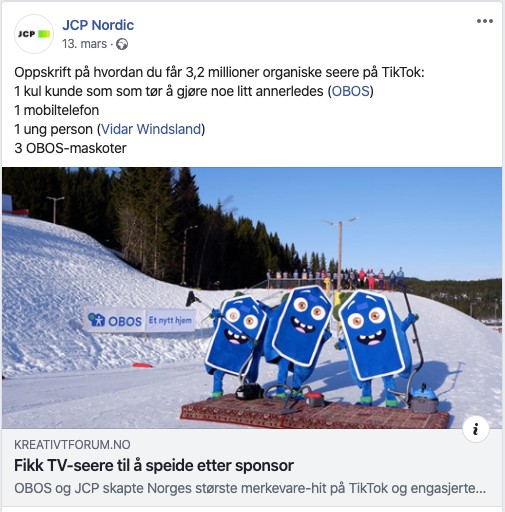Click the text line '1 mobiltelefon'
The image size is (505, 512).
57,110
